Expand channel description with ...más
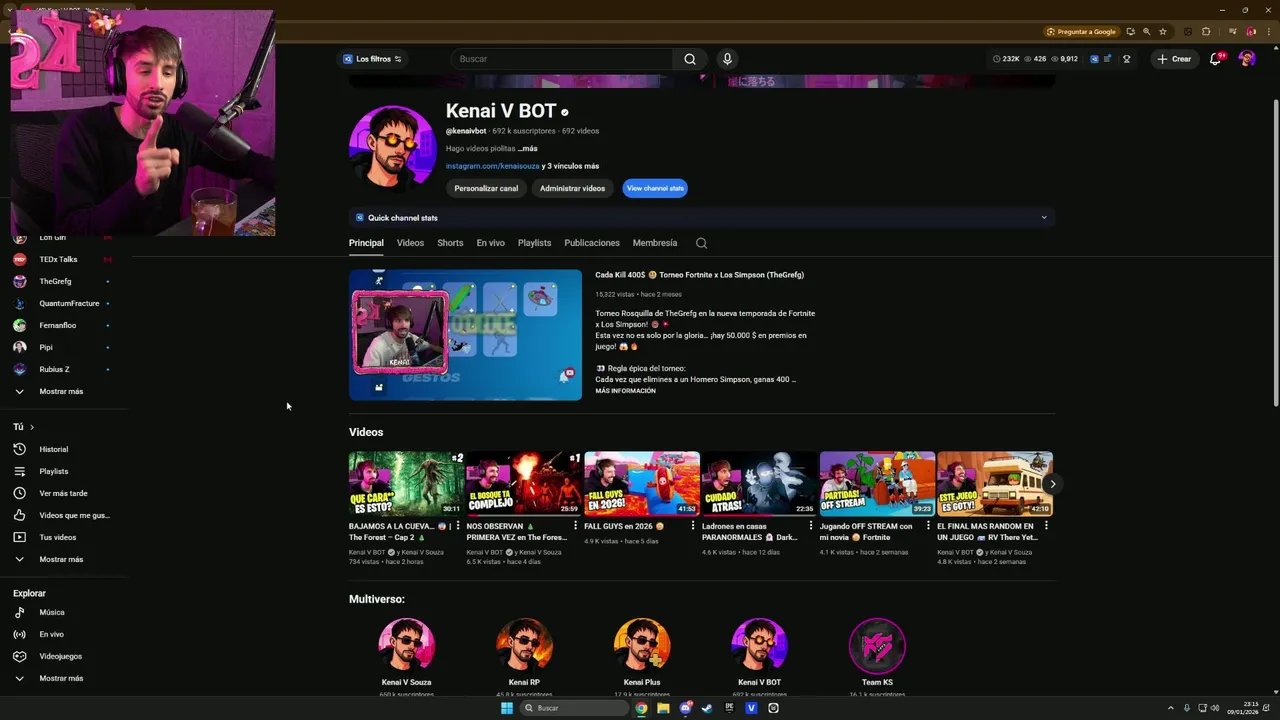1280x720 pixels. (x=527, y=149)
